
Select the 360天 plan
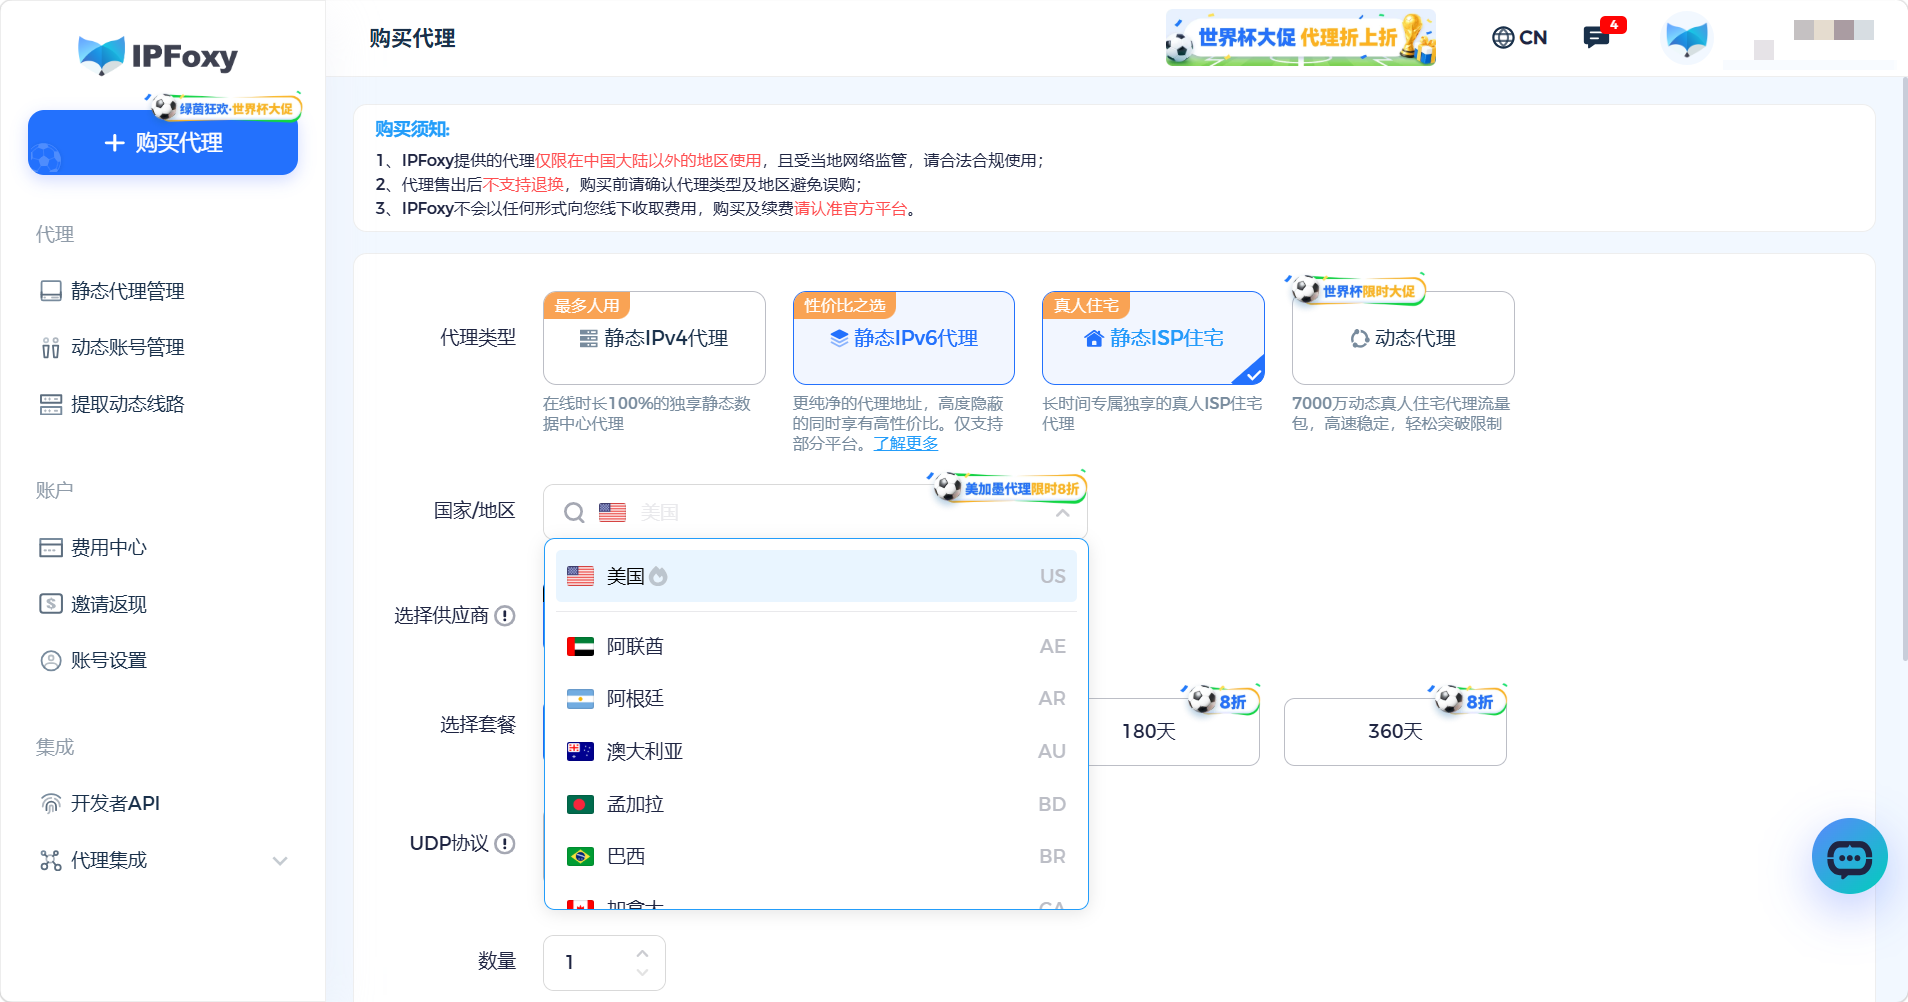click(x=1395, y=732)
